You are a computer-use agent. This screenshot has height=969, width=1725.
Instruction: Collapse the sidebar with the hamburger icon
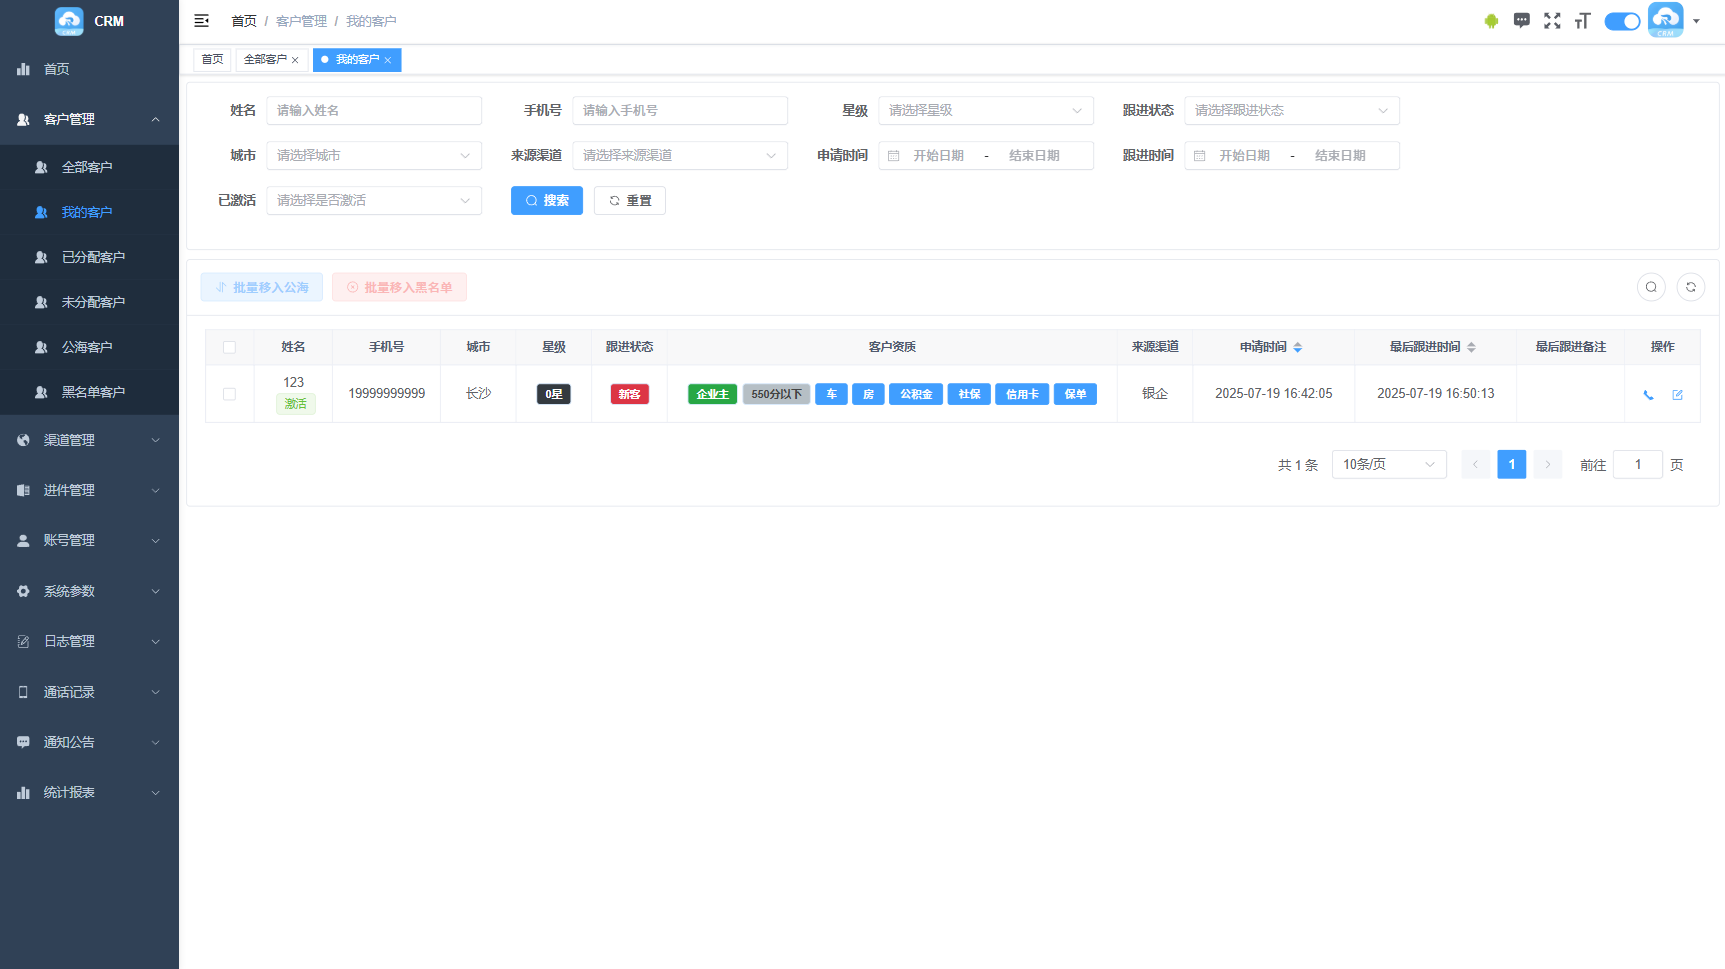(x=202, y=21)
